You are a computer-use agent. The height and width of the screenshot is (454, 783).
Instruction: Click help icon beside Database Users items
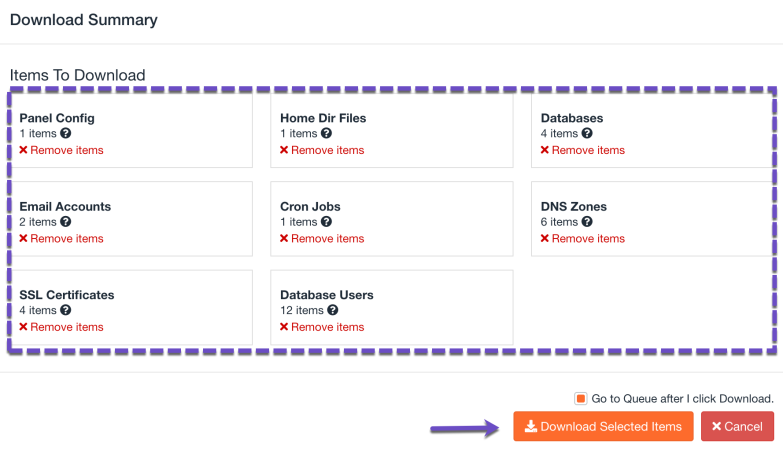(333, 310)
